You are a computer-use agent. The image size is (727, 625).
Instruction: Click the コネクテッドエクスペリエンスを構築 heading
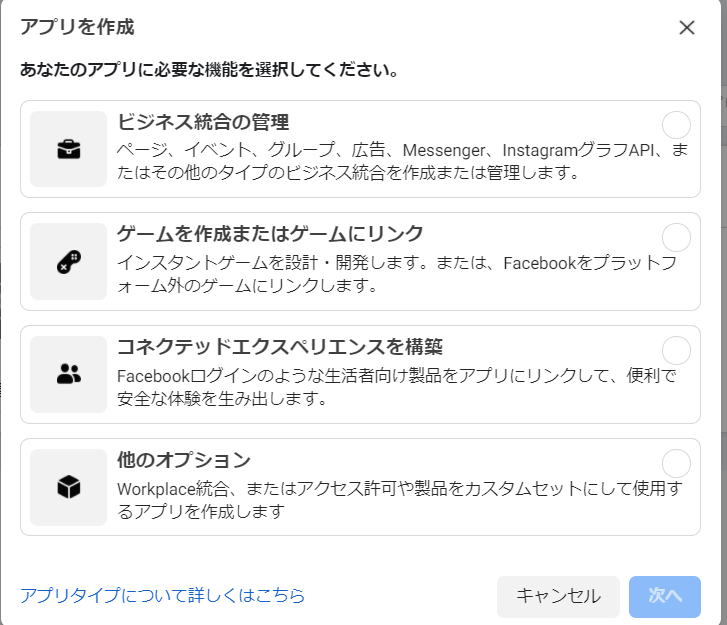tap(280, 347)
